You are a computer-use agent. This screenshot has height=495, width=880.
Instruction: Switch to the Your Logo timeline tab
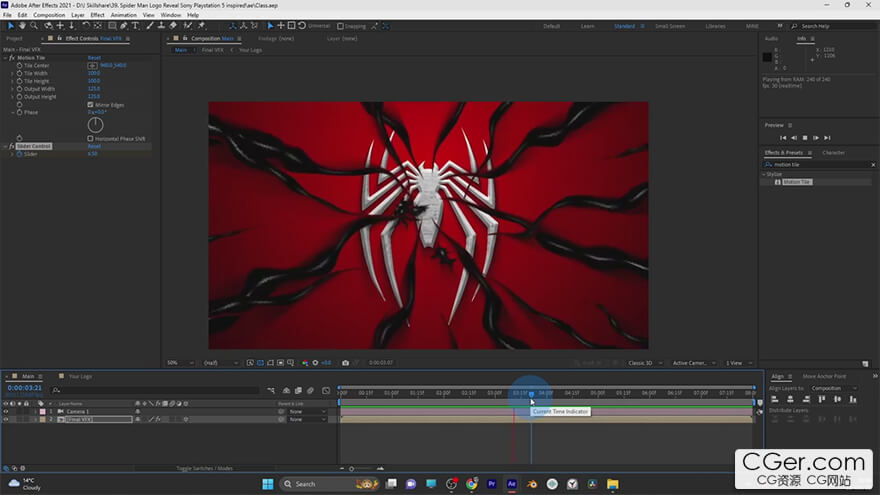point(80,377)
